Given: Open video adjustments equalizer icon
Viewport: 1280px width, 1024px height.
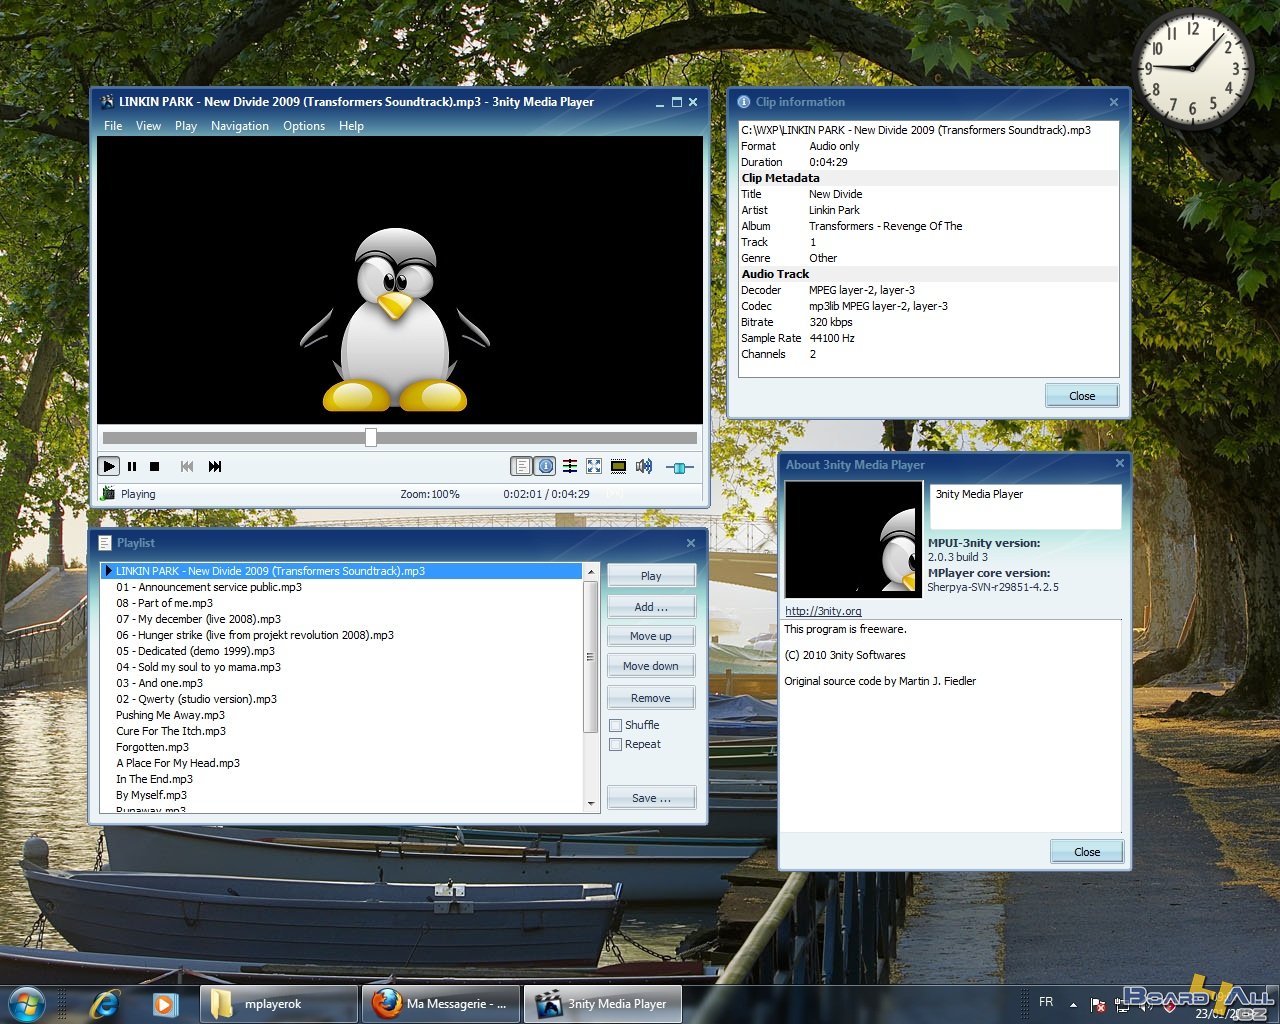Looking at the screenshot, I should (x=570, y=466).
